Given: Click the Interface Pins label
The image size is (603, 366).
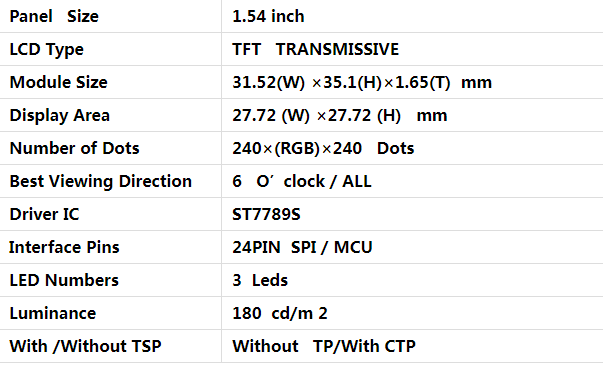Looking at the screenshot, I should [x=64, y=247].
